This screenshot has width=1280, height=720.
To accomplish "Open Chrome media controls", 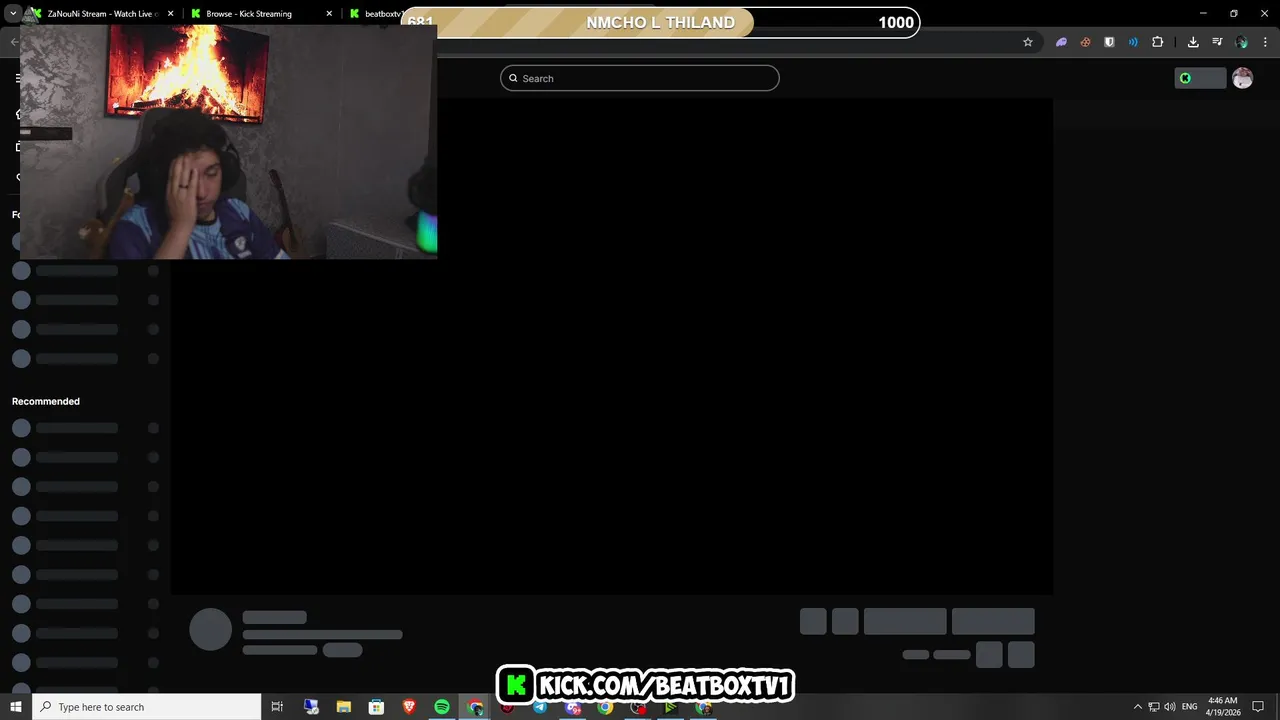I will [1217, 42].
